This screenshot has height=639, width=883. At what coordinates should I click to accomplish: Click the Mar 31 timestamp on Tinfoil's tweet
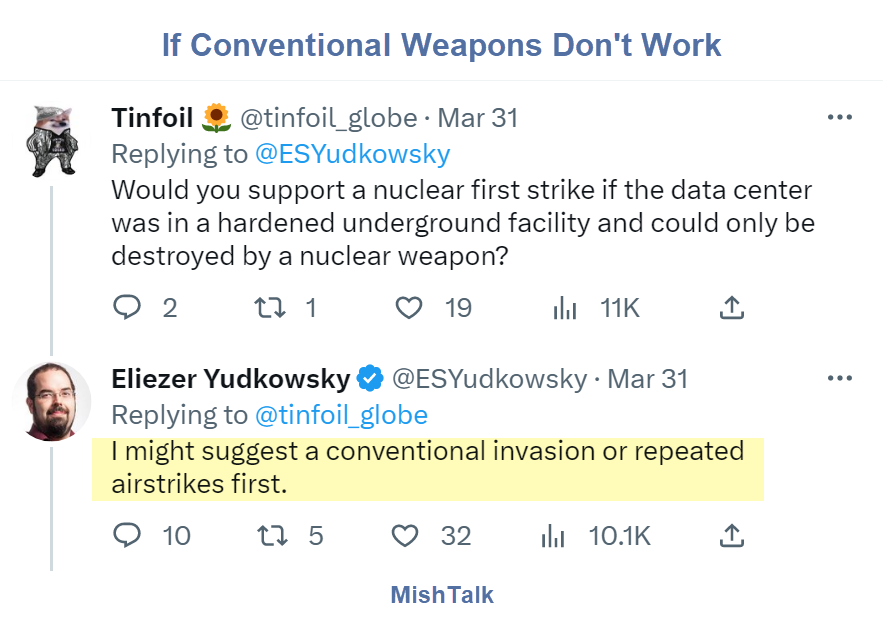pos(478,118)
